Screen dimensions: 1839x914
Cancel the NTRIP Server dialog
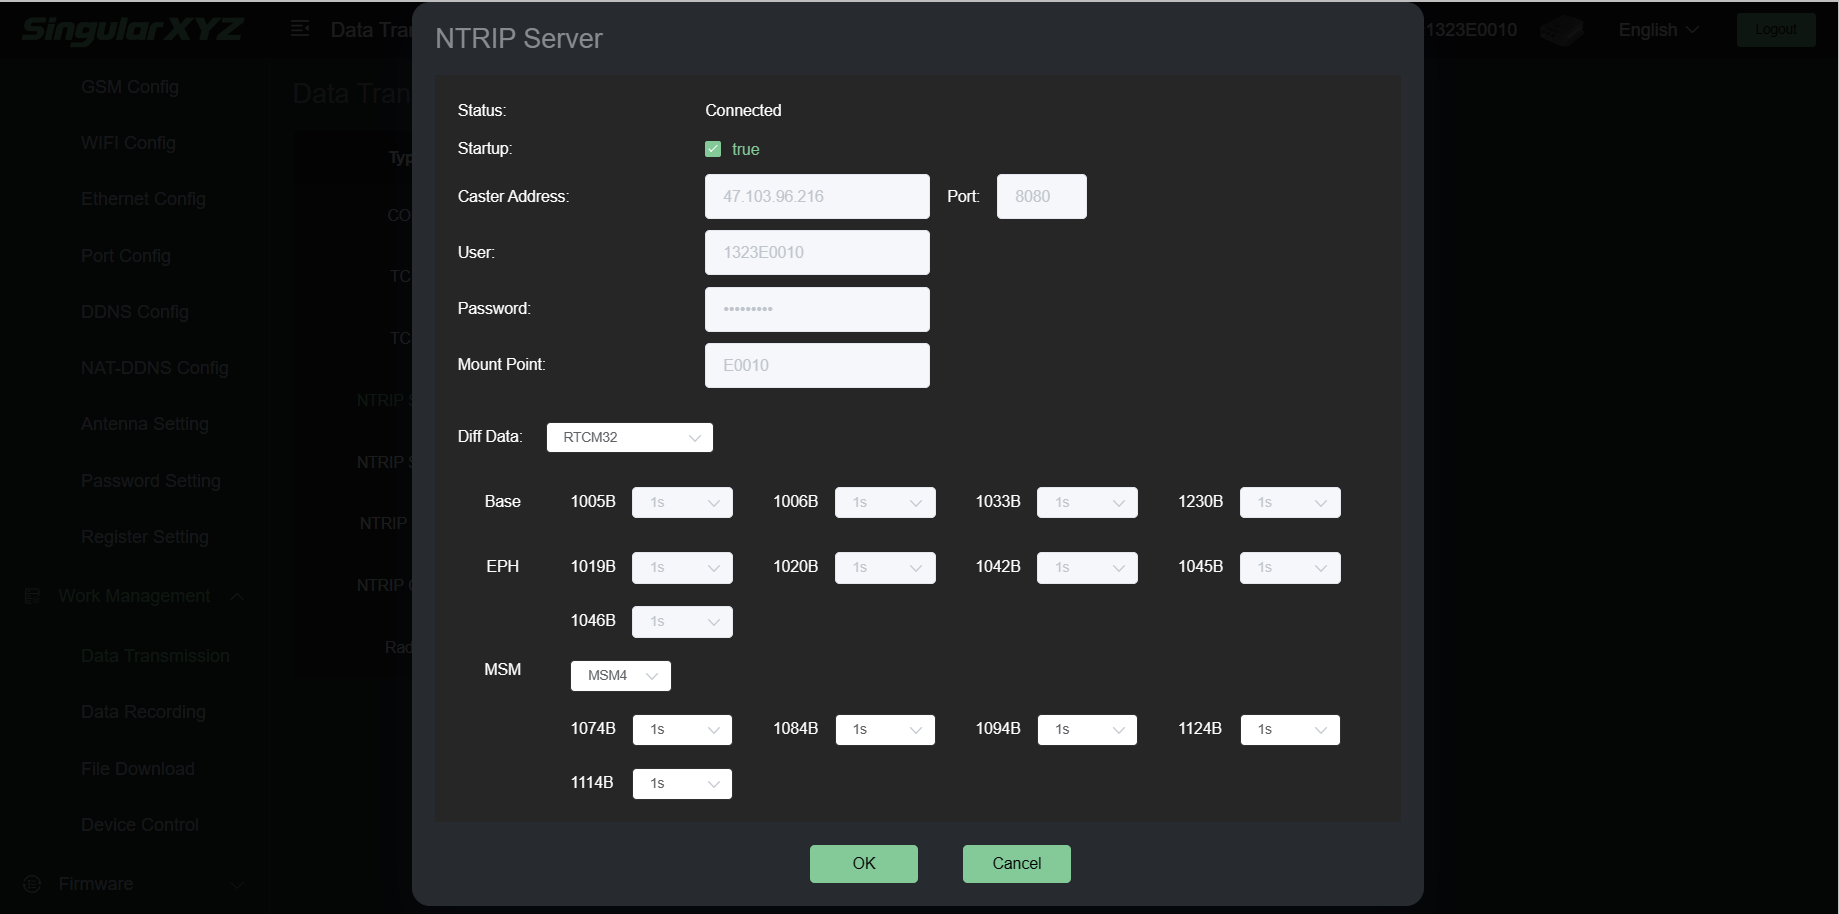pyautogui.click(x=1016, y=863)
